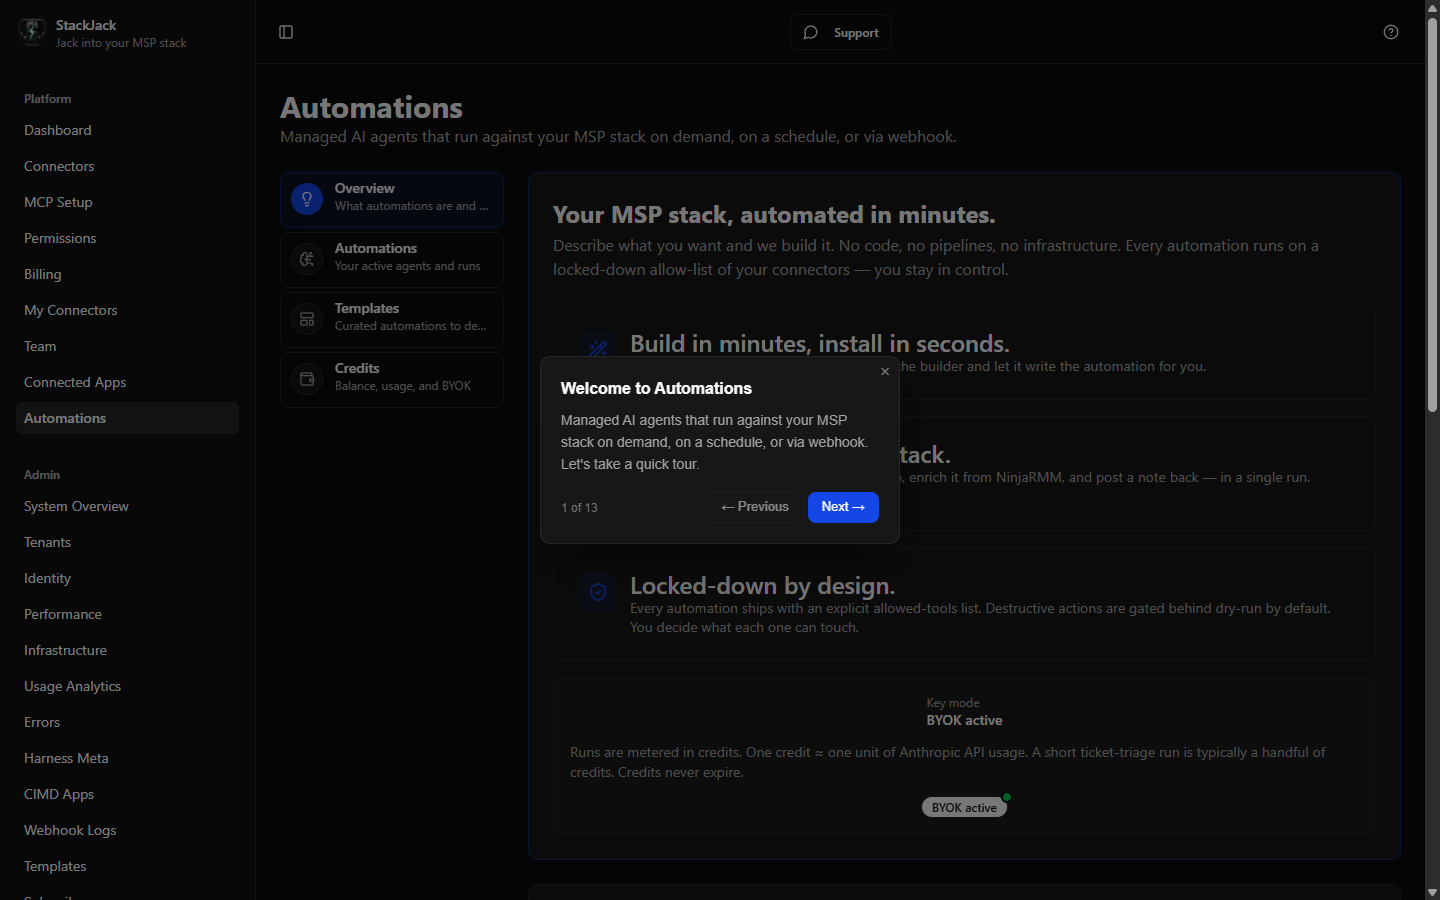This screenshot has width=1440, height=900.
Task: Open the Billing page
Action: [127, 274]
